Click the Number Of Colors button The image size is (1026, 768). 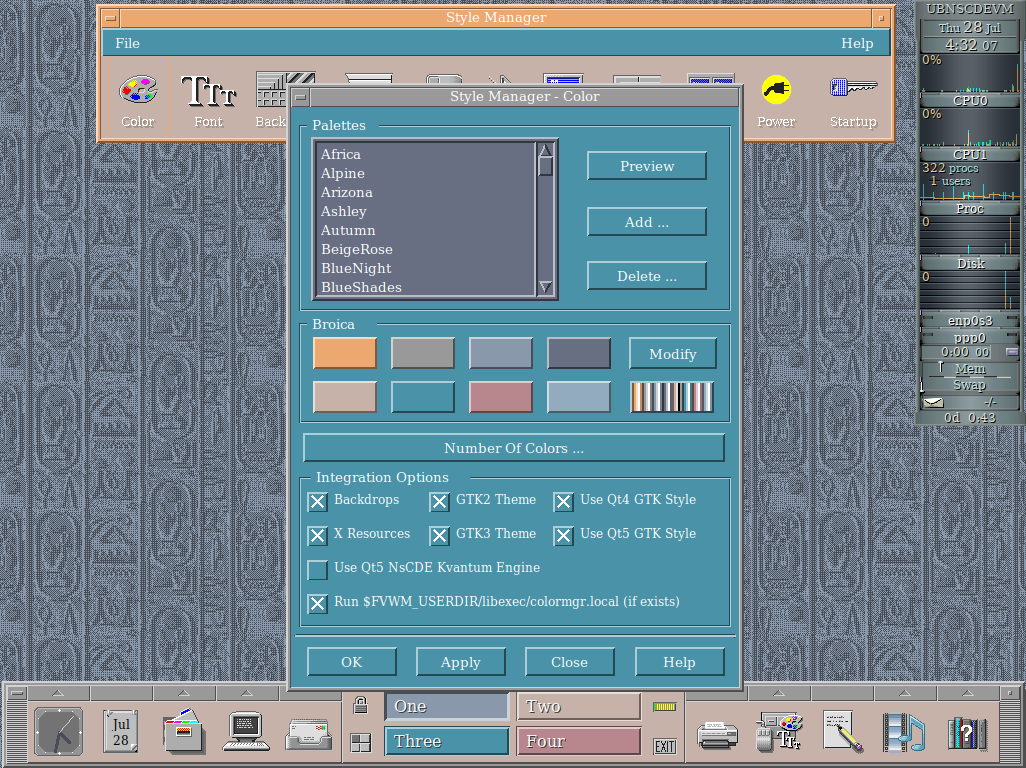[x=513, y=447]
